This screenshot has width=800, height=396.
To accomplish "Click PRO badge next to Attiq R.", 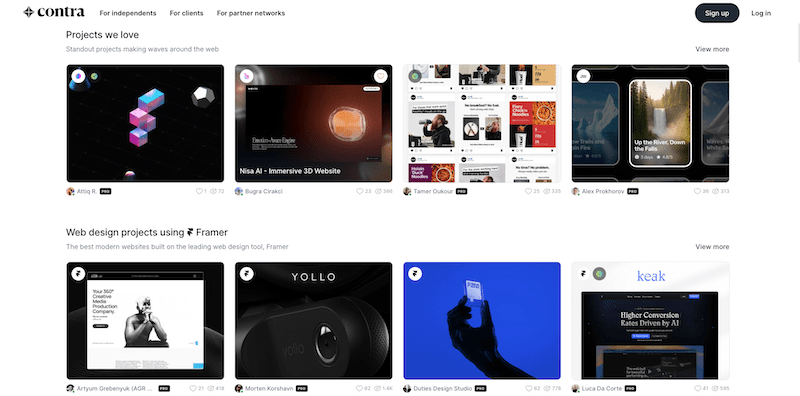I will pos(106,191).
